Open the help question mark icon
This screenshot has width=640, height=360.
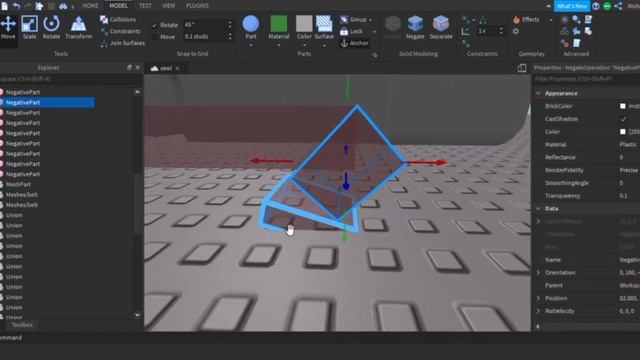[596, 6]
